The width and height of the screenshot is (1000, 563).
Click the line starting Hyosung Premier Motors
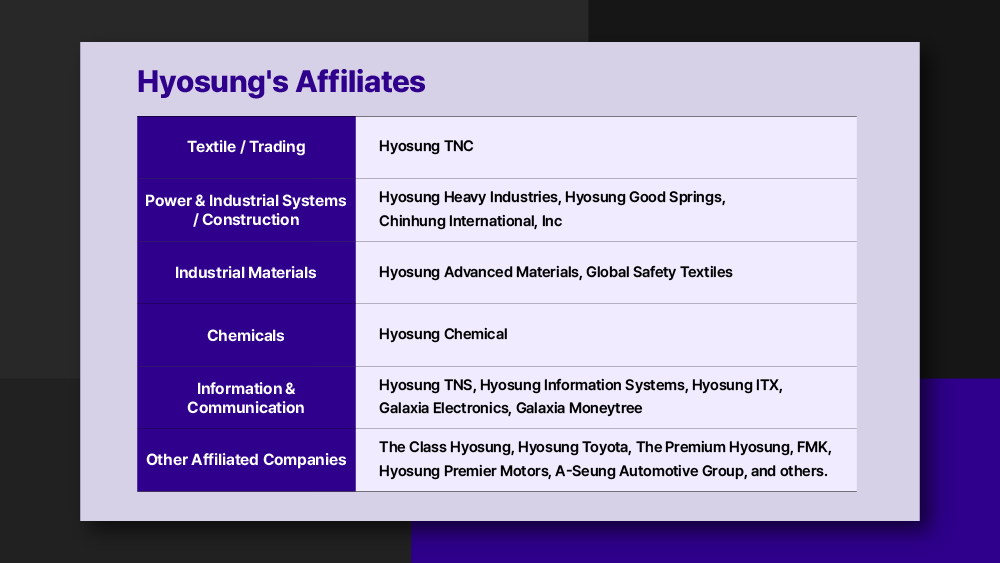tap(603, 471)
